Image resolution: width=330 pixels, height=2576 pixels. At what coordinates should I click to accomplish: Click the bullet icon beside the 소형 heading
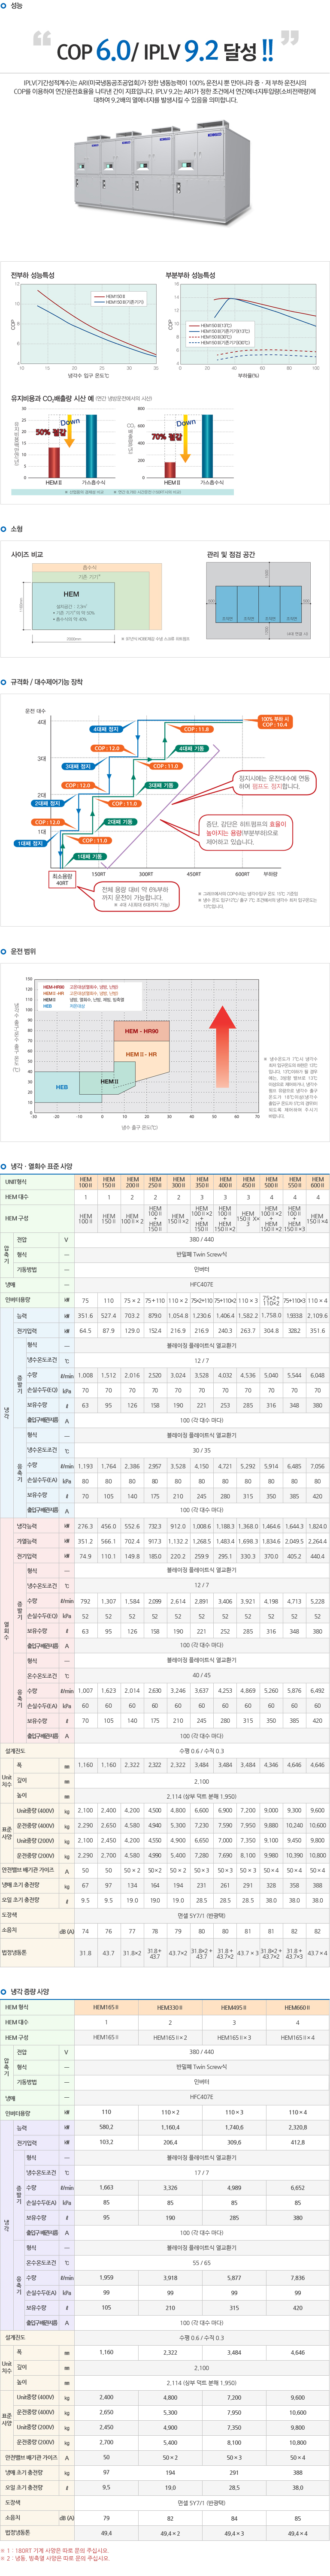click(4, 529)
